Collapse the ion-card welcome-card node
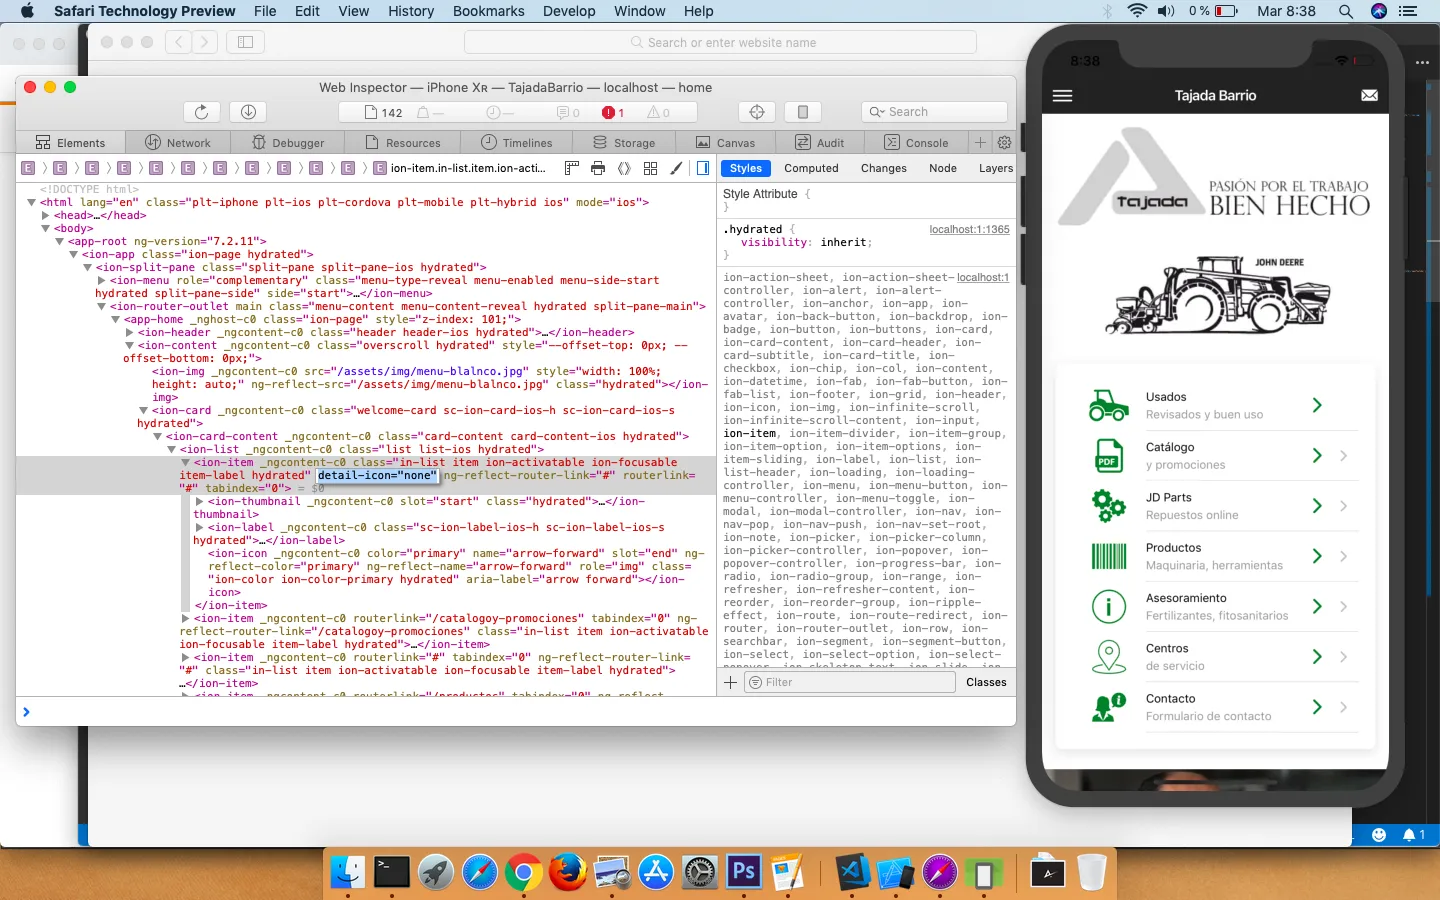1440x900 pixels. click(144, 410)
